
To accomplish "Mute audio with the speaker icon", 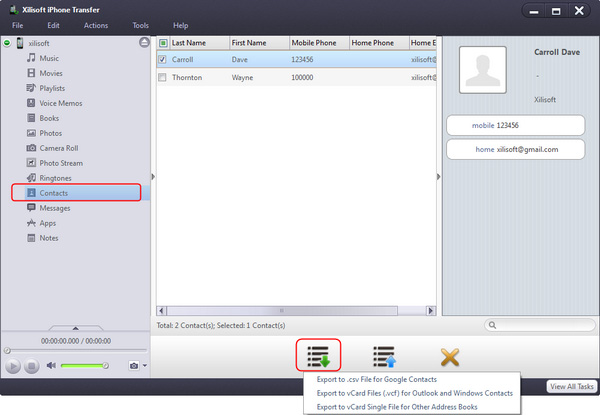I will (x=51, y=366).
